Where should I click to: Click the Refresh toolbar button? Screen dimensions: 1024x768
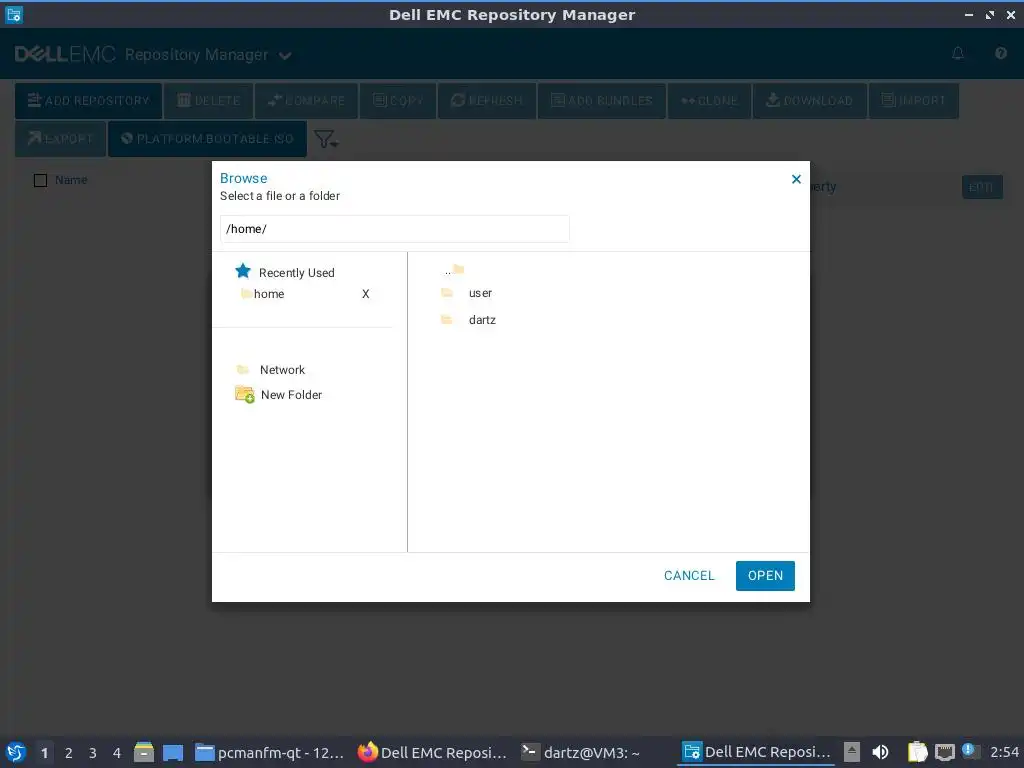tap(487, 101)
